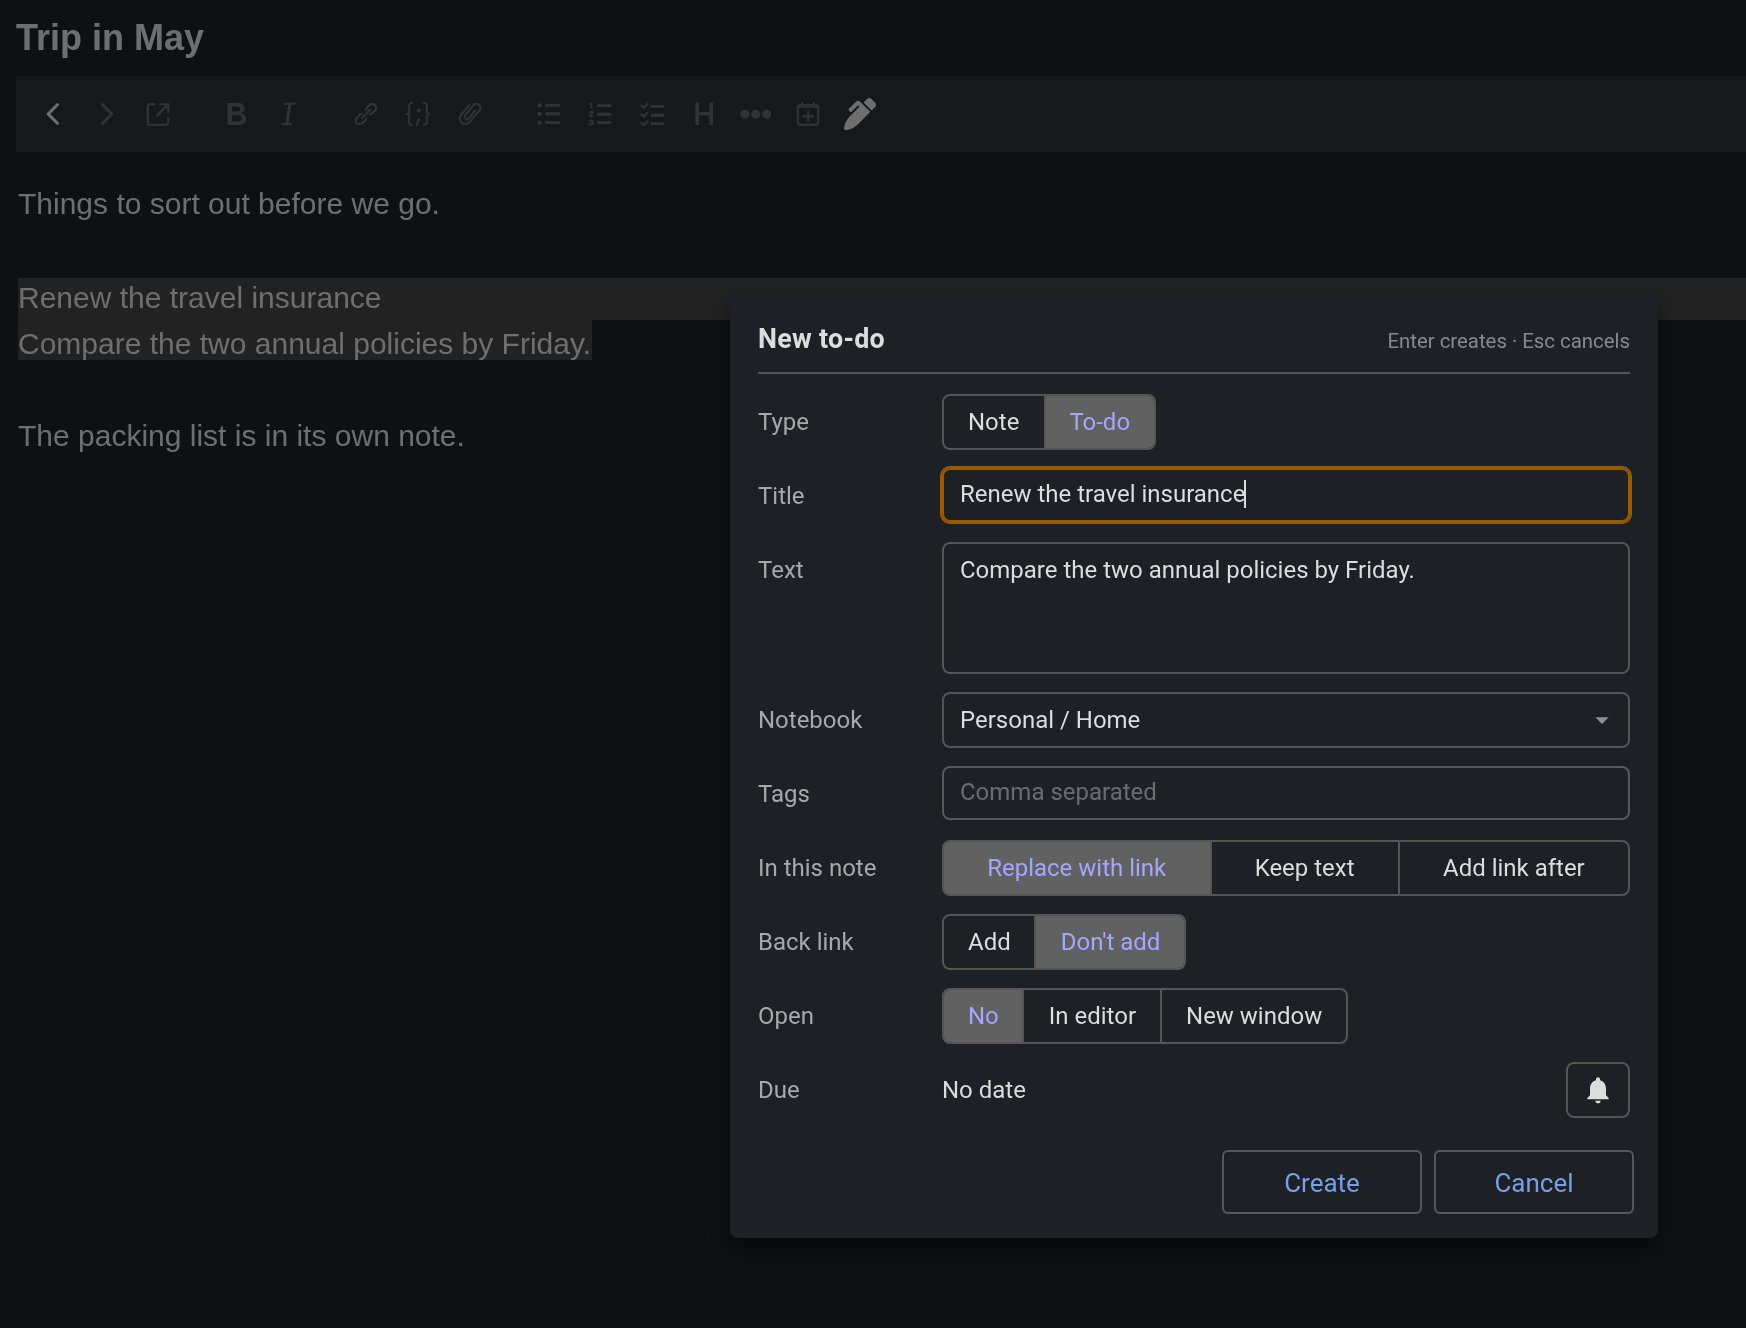This screenshot has width=1746, height=1328.
Task: Set Open to New window
Action: click(1254, 1016)
